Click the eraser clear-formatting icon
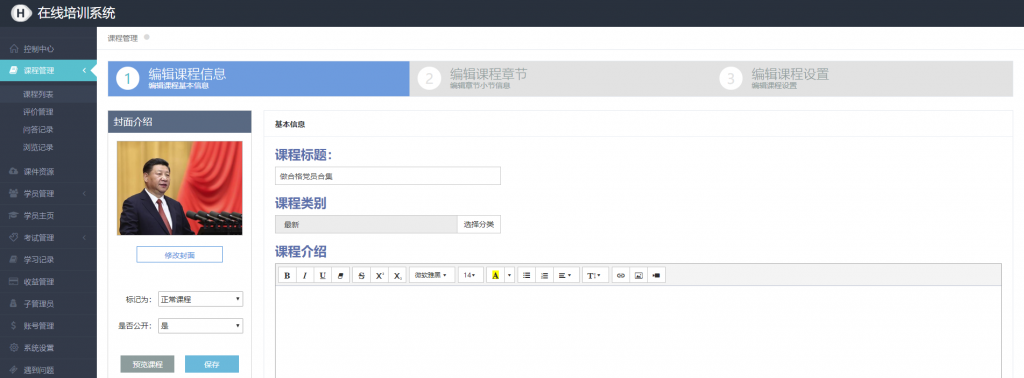The image size is (1024, 378). [x=340, y=276]
